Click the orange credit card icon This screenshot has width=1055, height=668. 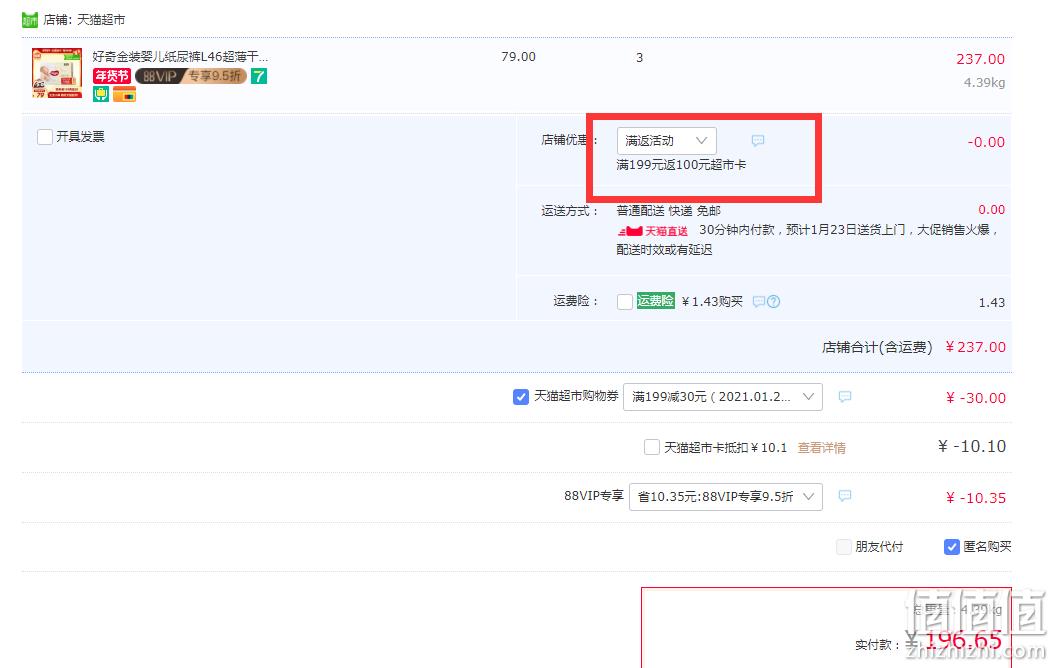pos(124,95)
